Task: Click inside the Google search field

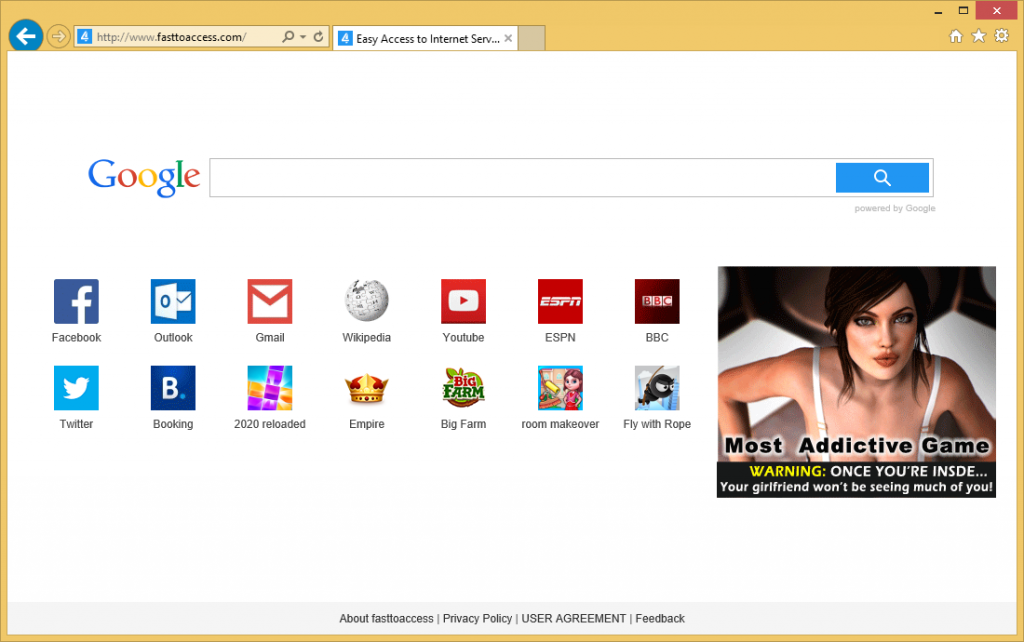Action: click(x=520, y=178)
